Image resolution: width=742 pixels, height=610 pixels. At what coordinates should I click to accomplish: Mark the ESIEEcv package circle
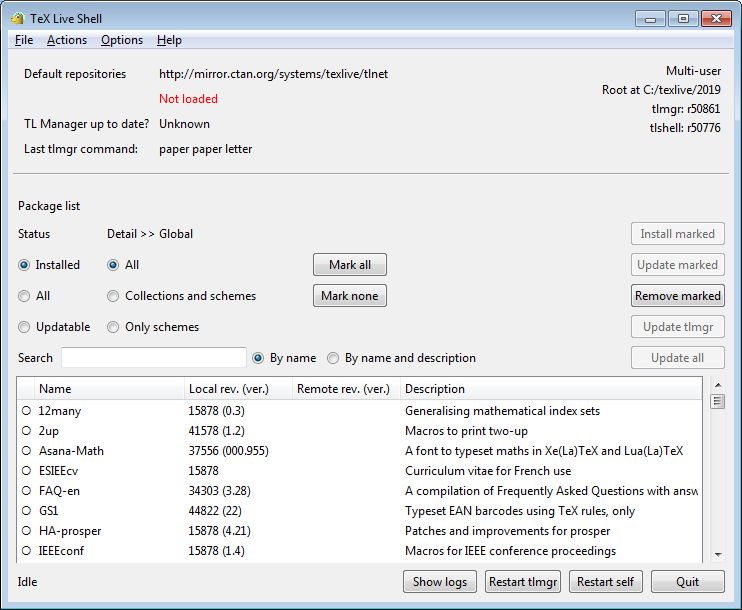pyautogui.click(x=26, y=471)
